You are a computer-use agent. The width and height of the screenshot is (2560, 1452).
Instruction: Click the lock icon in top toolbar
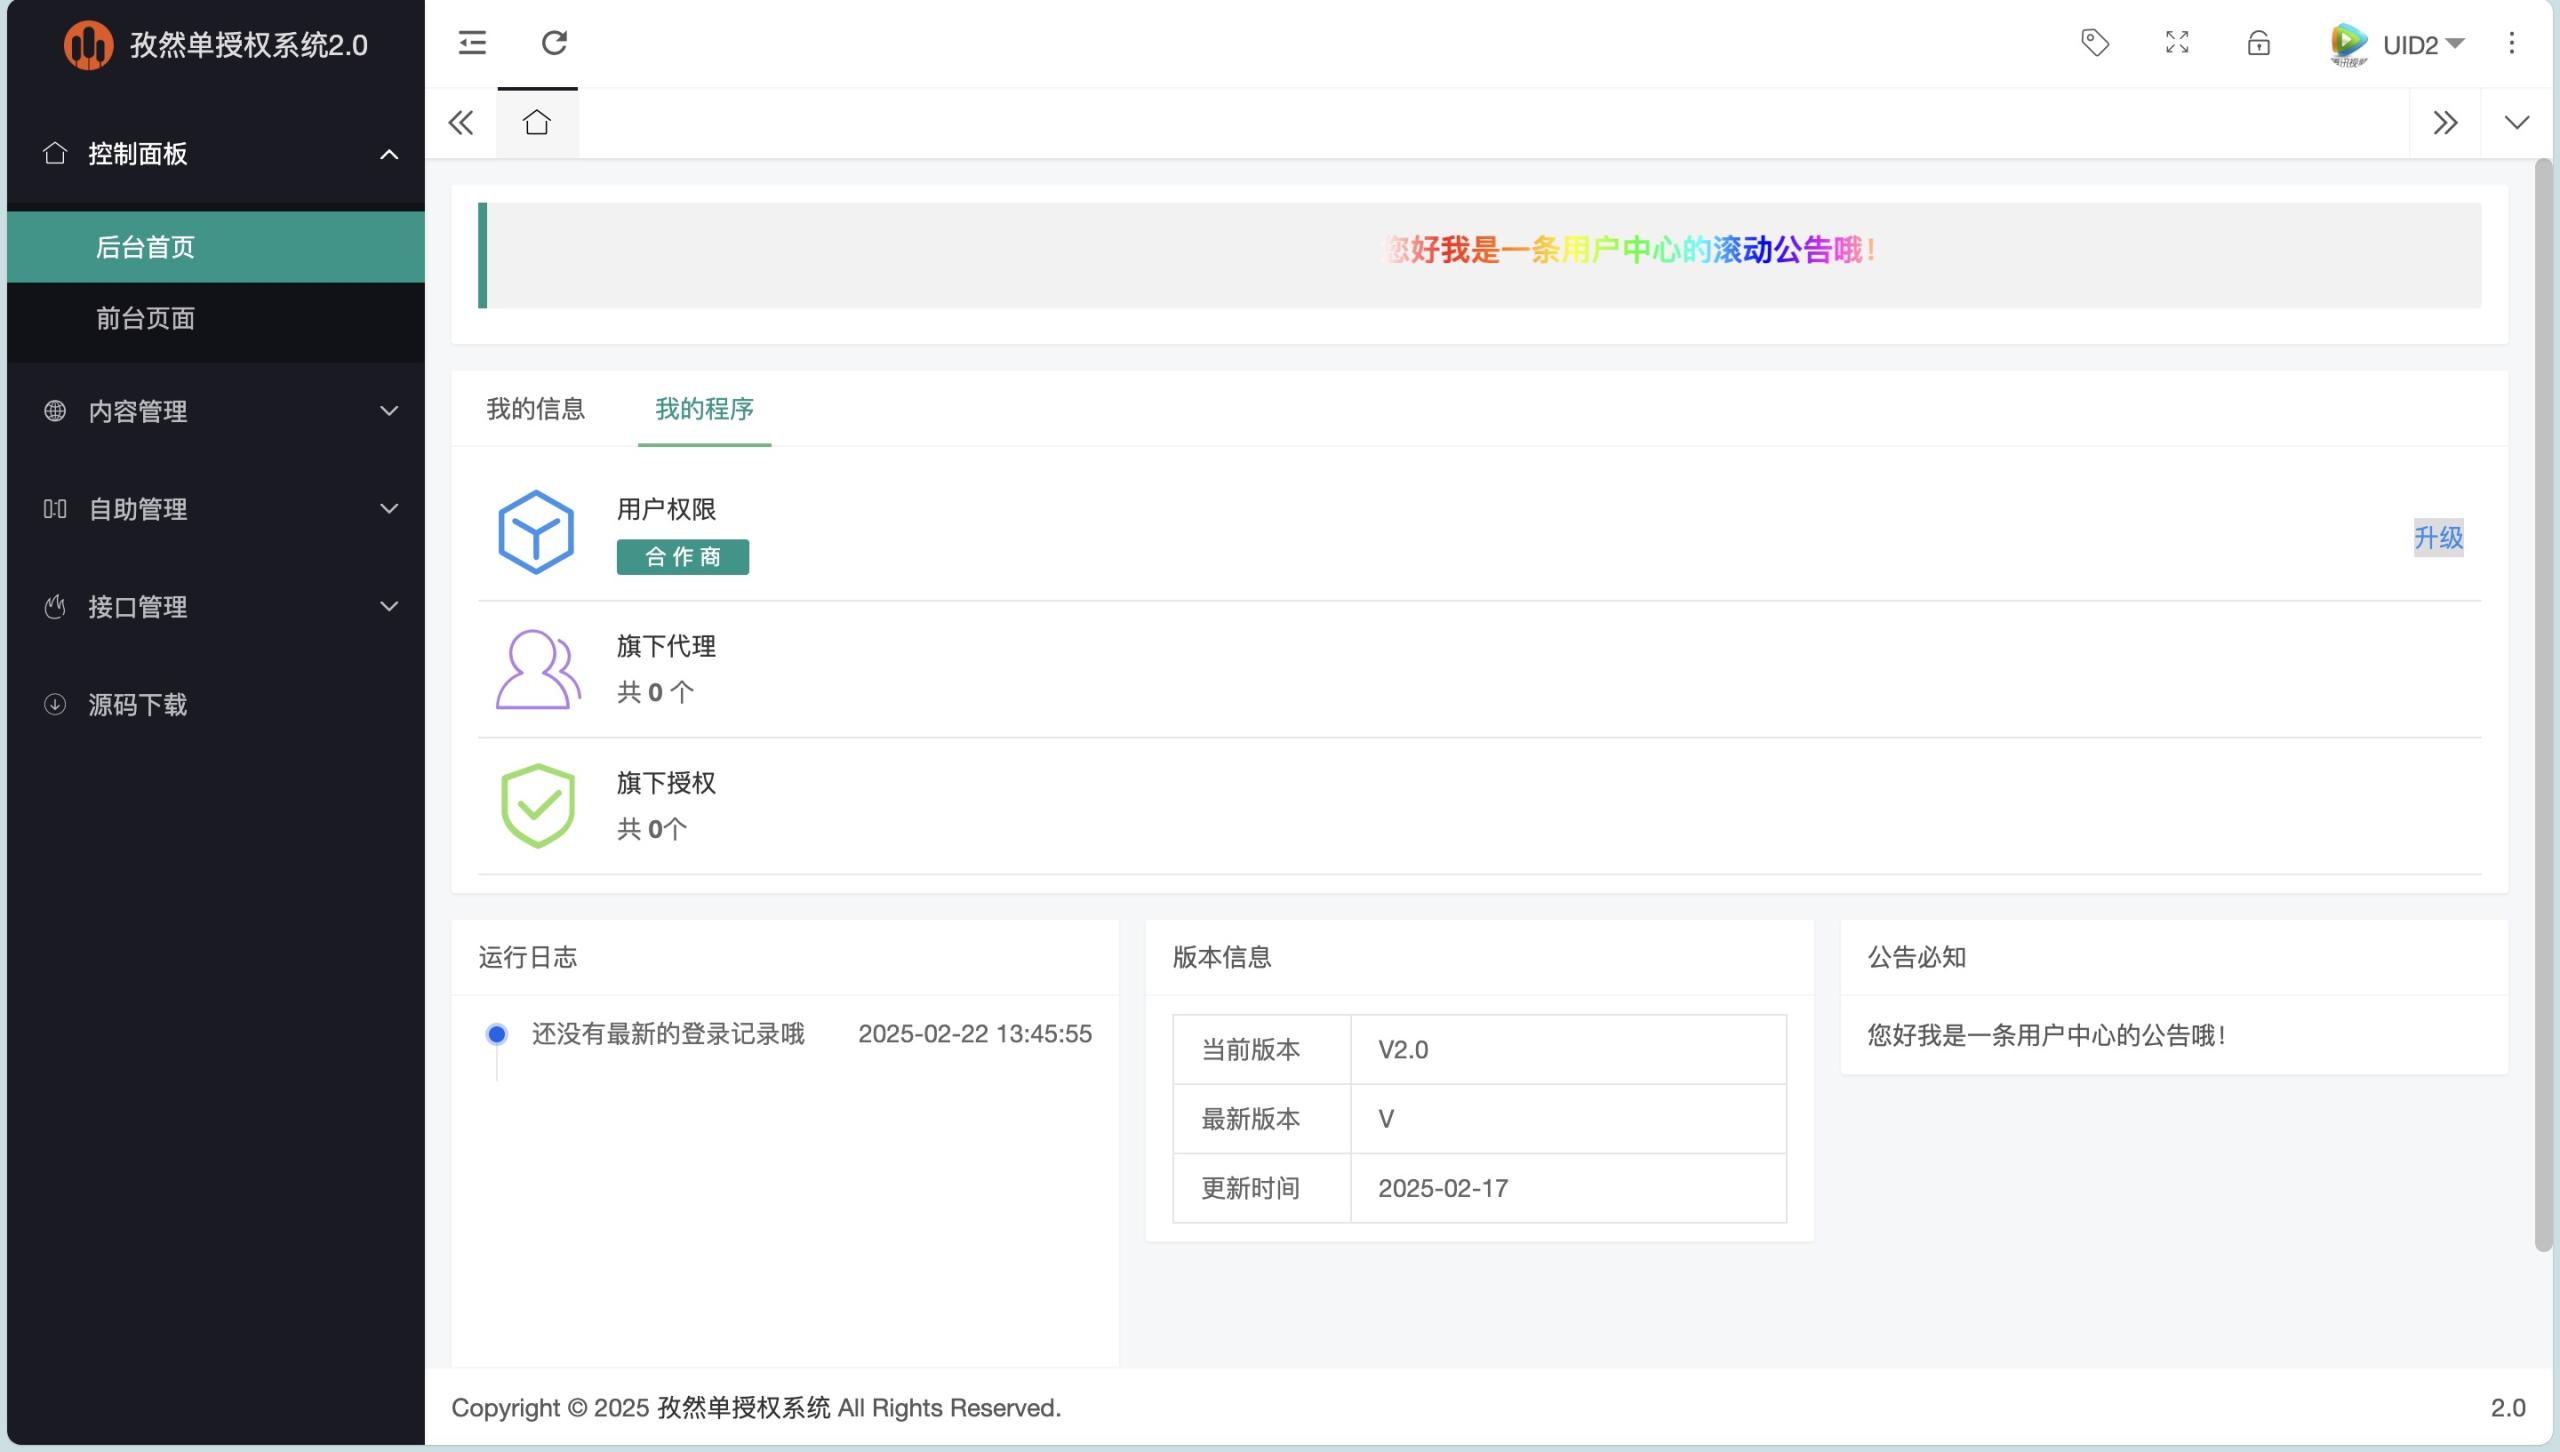pyautogui.click(x=2259, y=42)
